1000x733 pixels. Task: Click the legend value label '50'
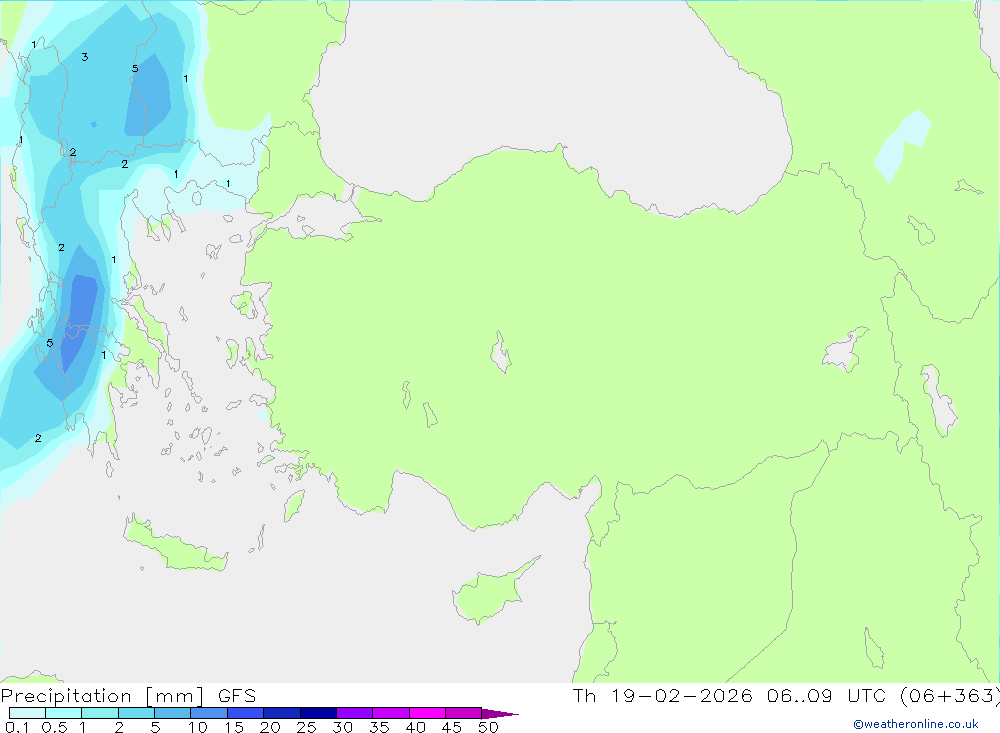click(488, 727)
